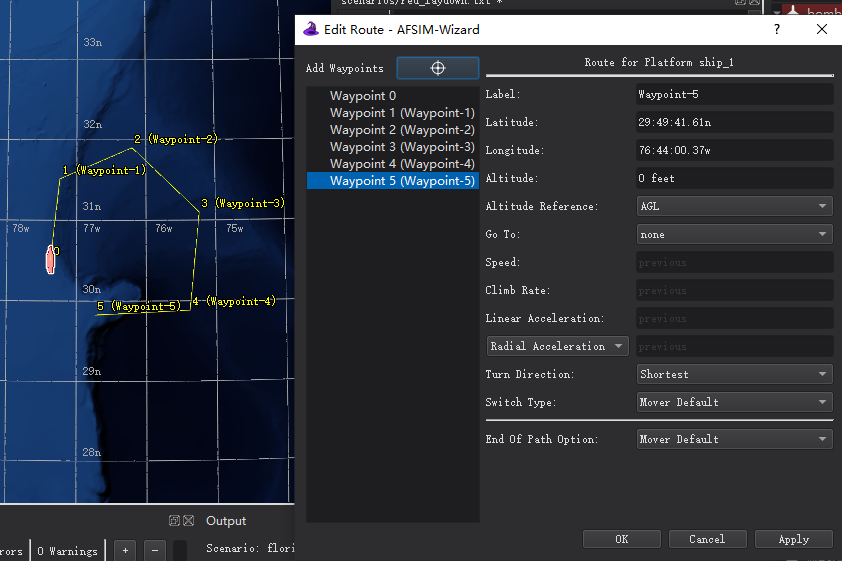842x561 pixels.
Task: Click the Add Waypoints crosshair button
Action: tap(438, 68)
